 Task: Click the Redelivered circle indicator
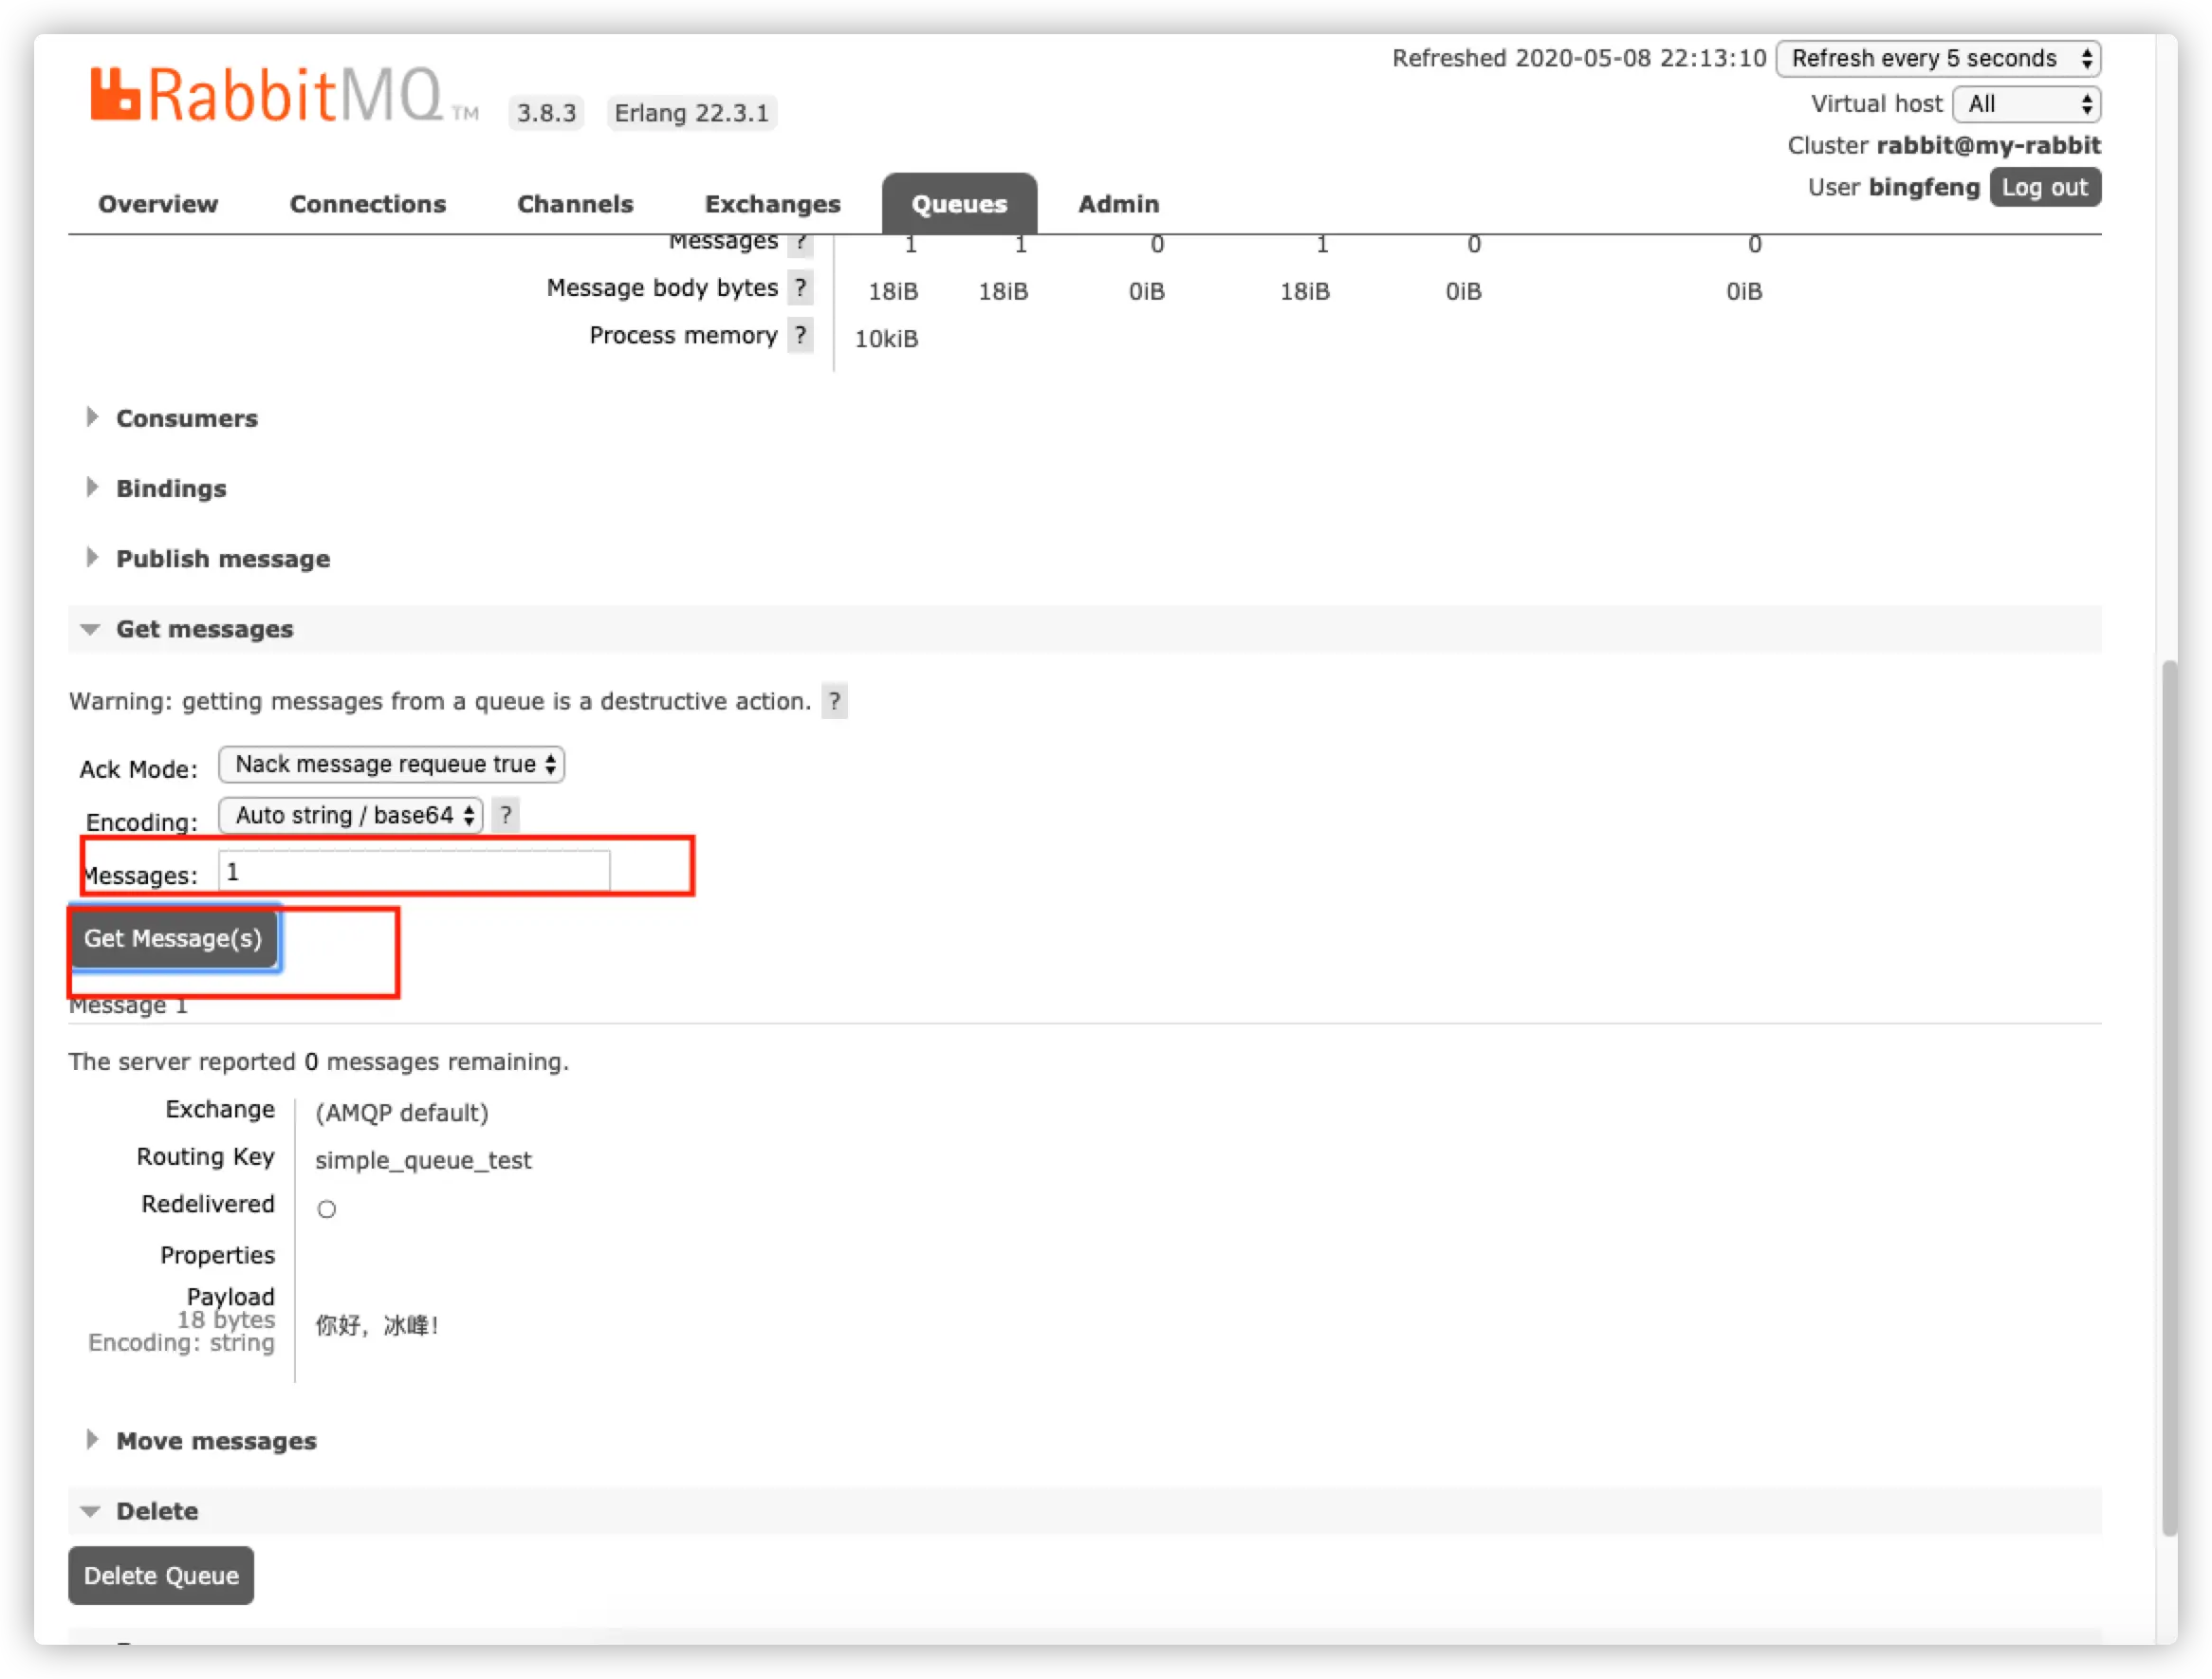[326, 1209]
